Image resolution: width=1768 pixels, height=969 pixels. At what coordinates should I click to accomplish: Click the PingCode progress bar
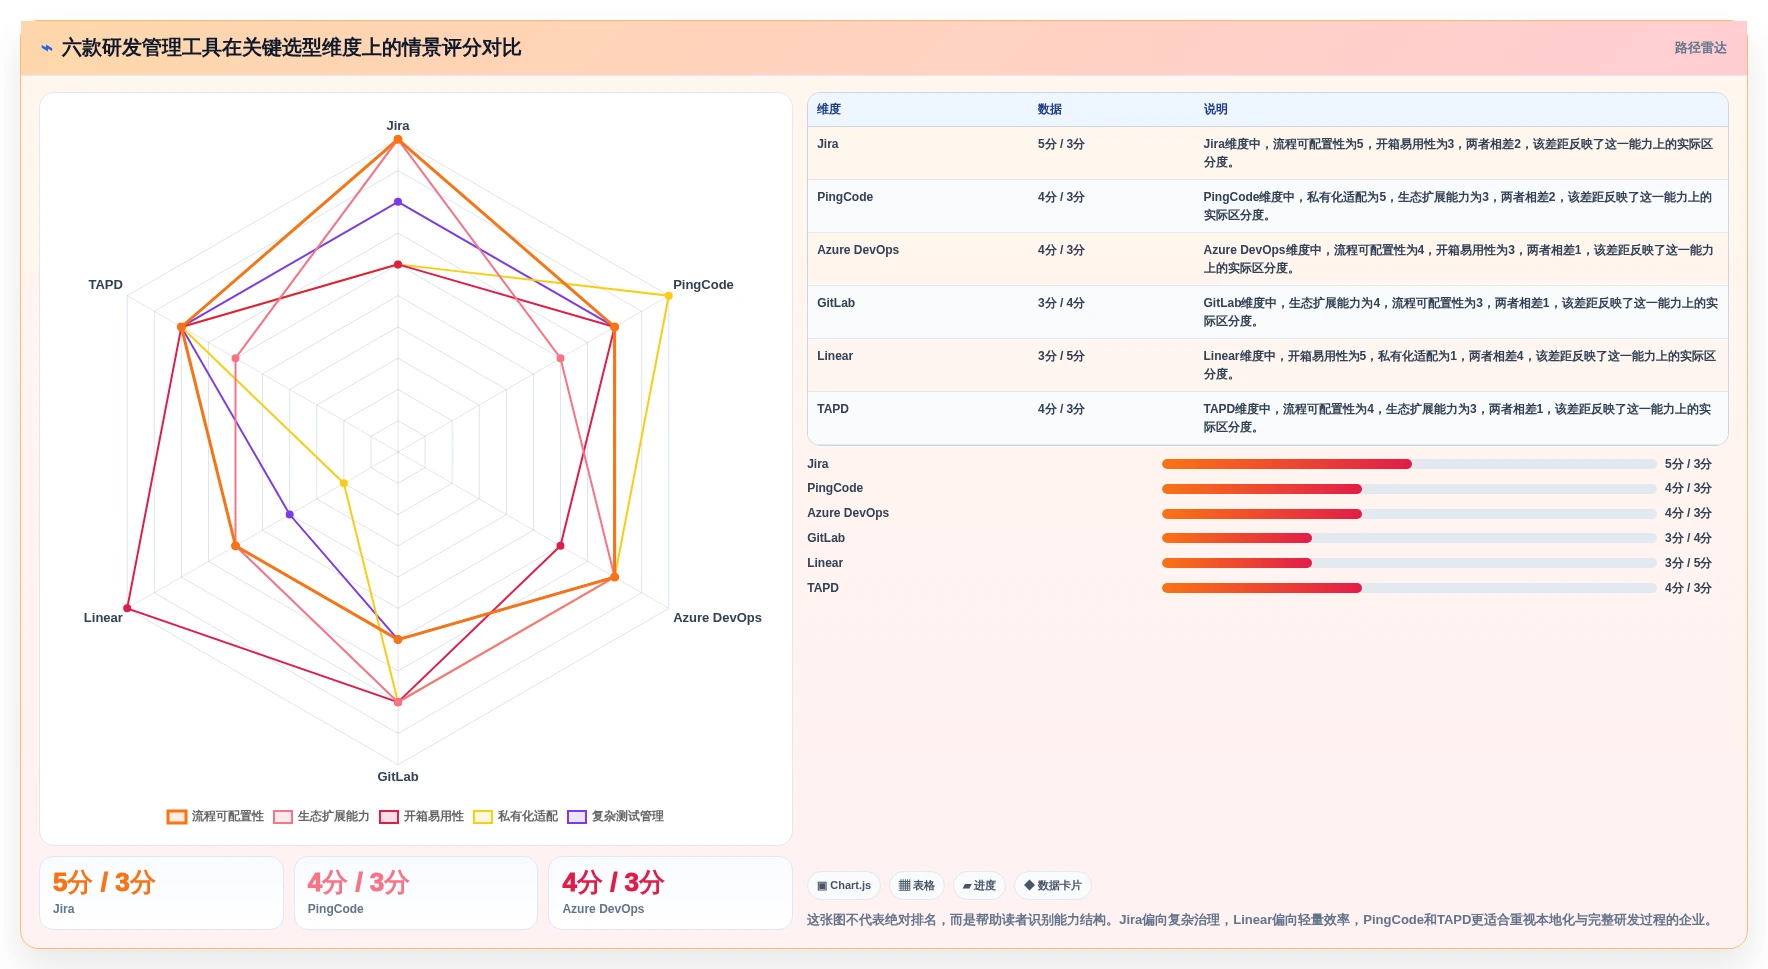coord(1409,489)
